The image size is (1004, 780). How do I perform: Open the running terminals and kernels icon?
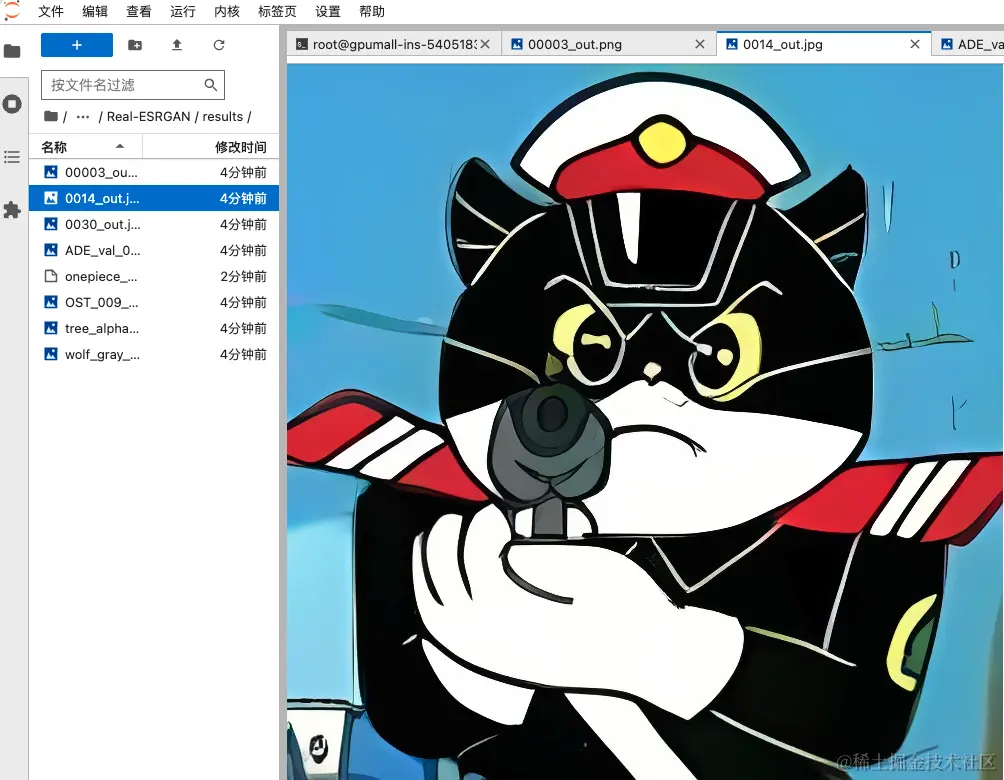[12, 104]
